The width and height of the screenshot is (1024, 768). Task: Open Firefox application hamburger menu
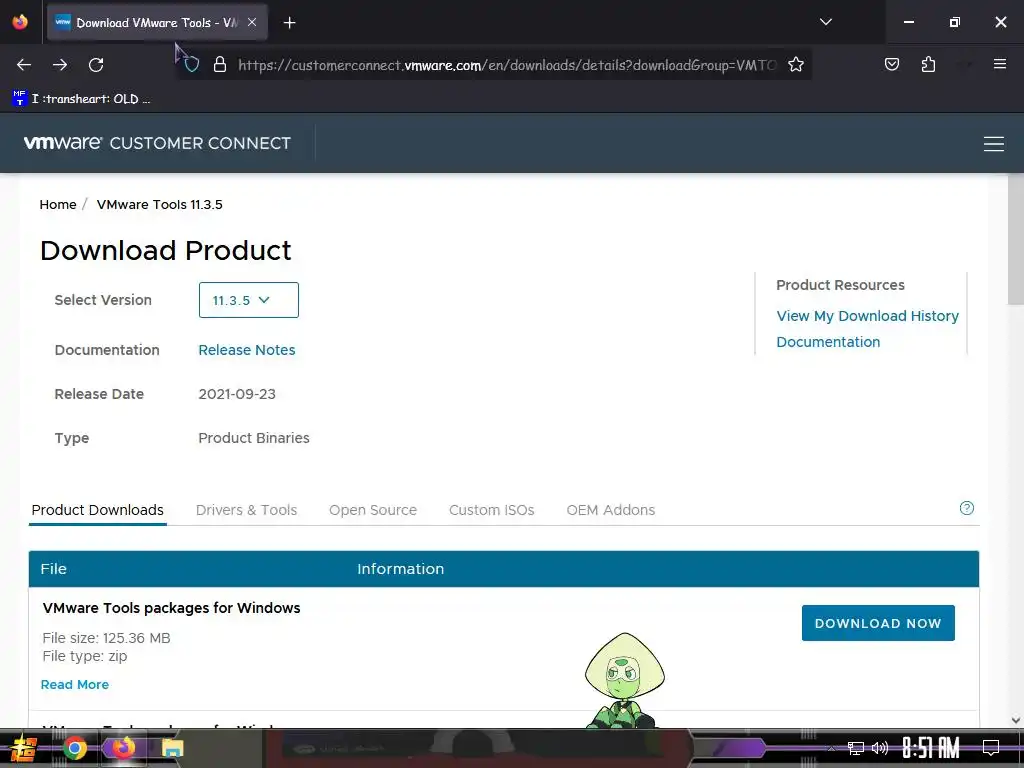[x=999, y=64]
